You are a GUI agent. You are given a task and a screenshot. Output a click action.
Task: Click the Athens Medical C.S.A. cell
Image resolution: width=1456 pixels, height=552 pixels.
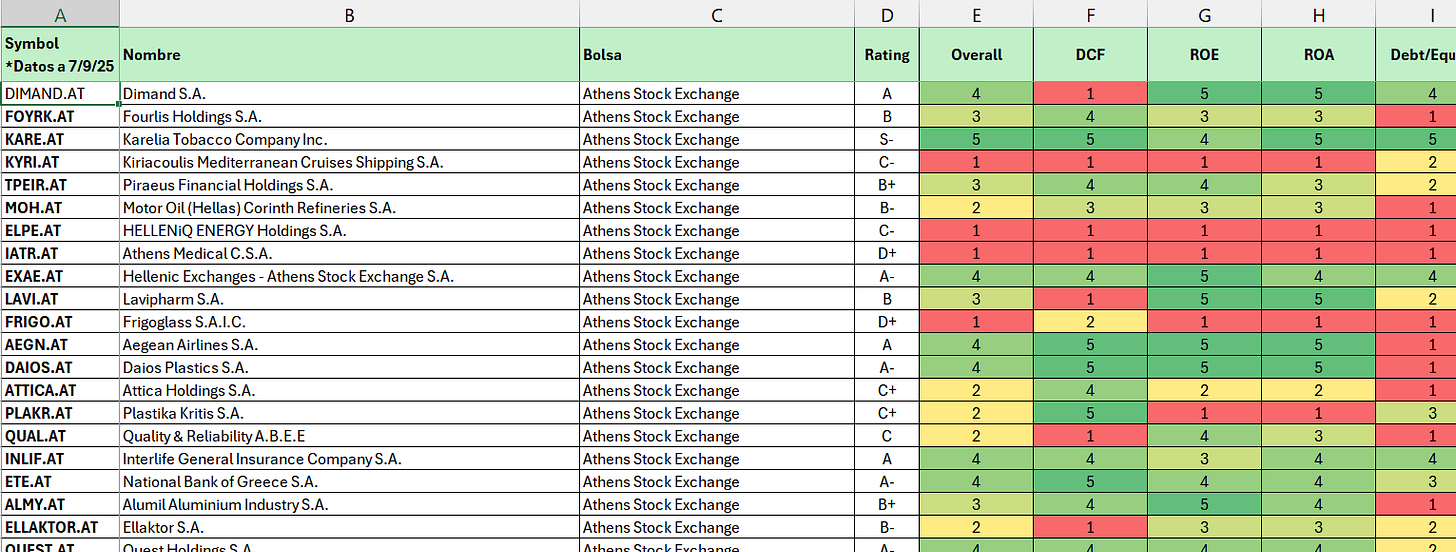click(x=349, y=254)
